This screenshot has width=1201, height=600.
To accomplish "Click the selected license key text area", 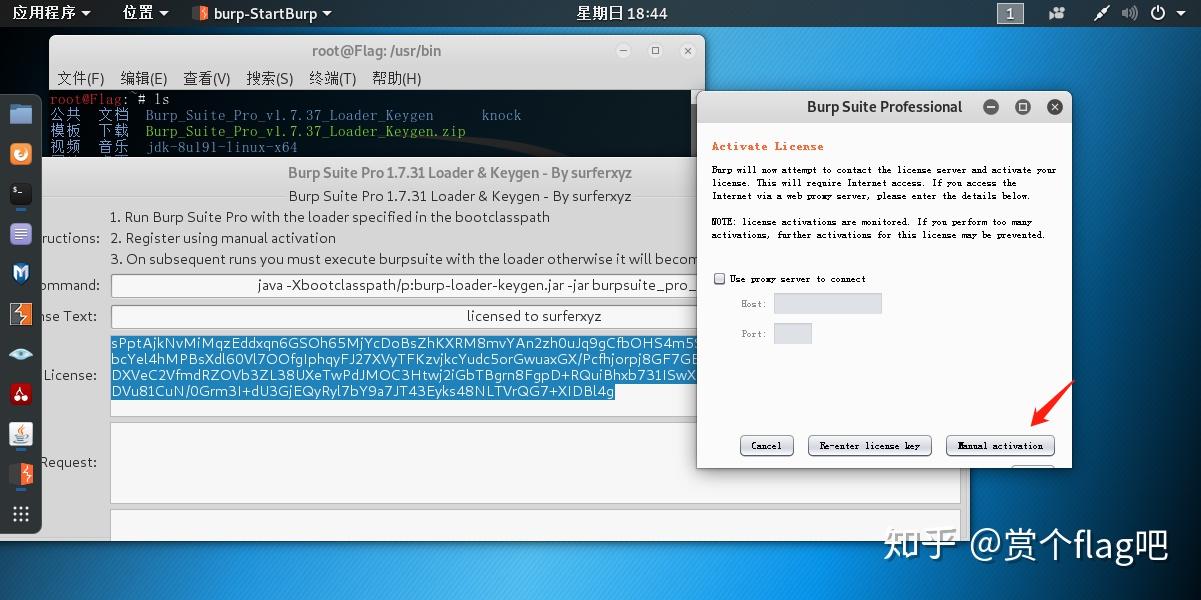I will (x=403, y=375).
